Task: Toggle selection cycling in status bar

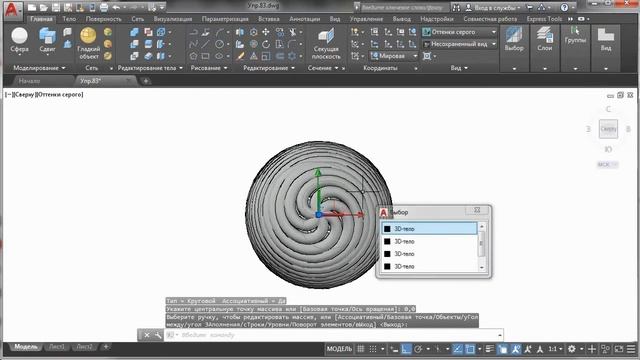Action: tap(503, 349)
